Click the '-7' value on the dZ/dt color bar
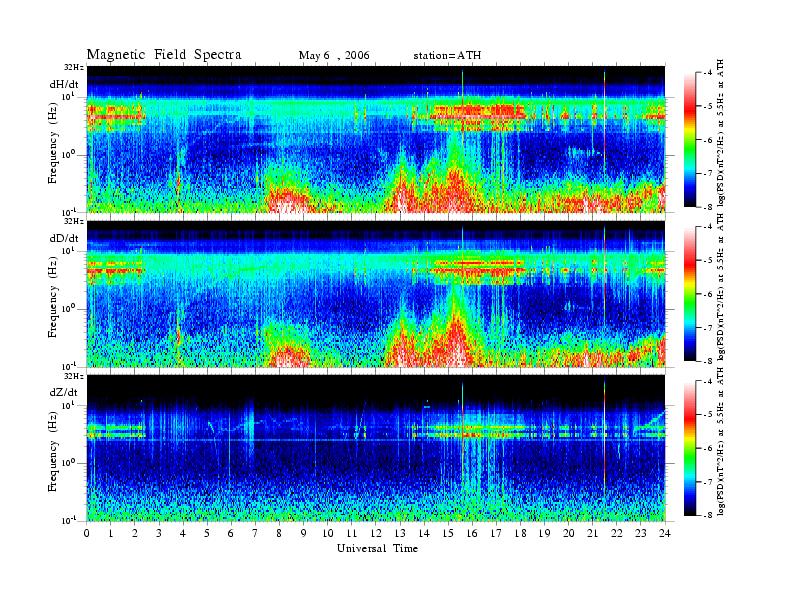This screenshot has height=612, width=792. click(x=707, y=482)
